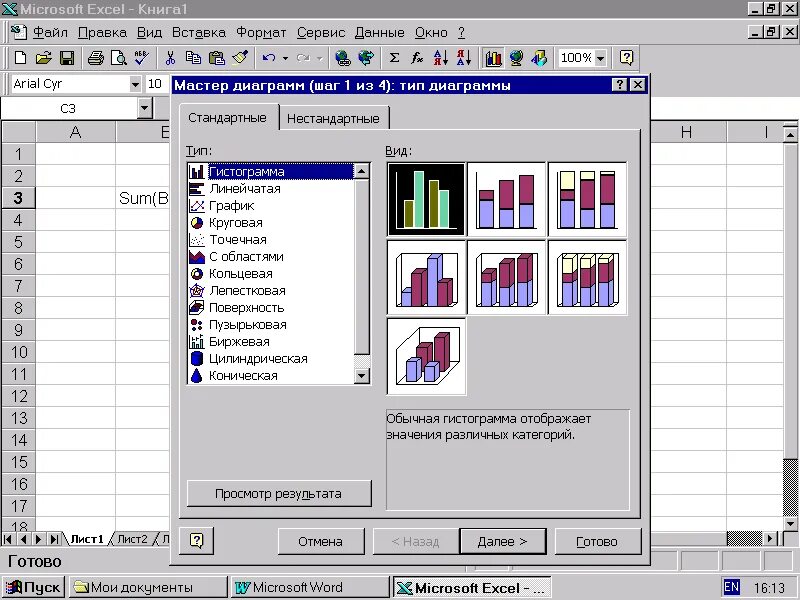Click the Далее > button
The image size is (800, 600).
coord(503,541)
